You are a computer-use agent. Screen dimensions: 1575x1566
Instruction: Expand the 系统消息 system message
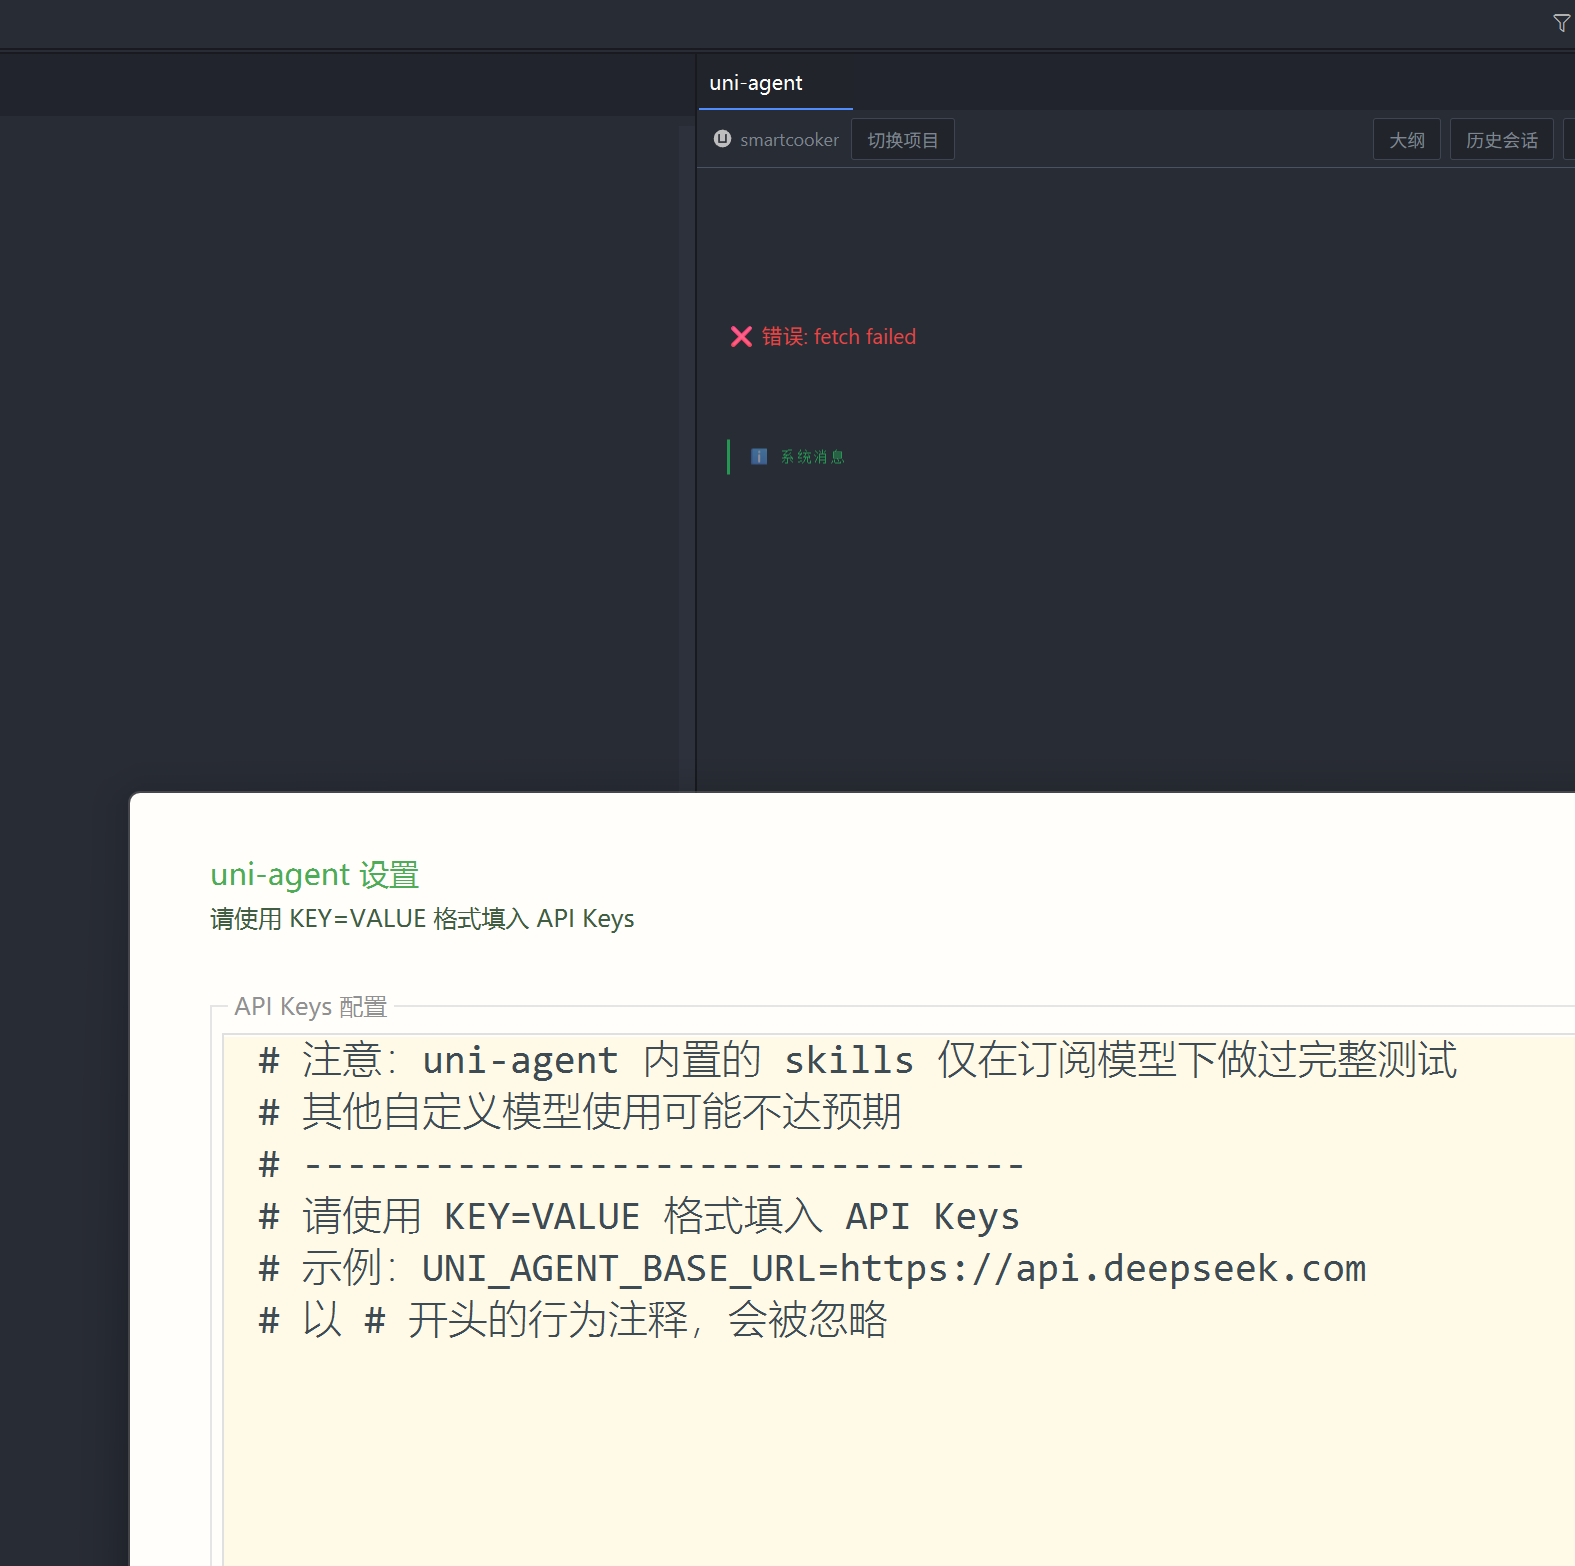point(812,457)
